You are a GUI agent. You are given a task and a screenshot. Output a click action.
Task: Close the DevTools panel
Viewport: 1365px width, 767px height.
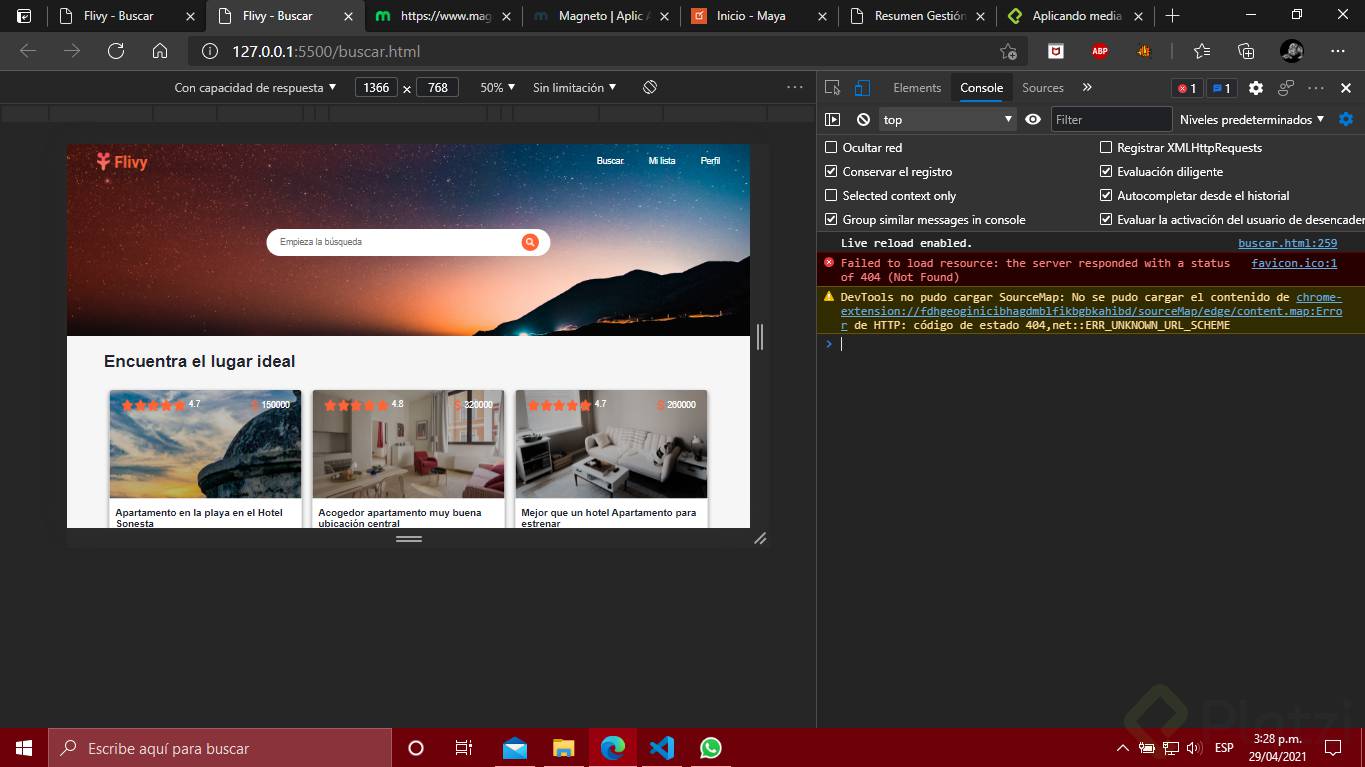coord(1346,88)
